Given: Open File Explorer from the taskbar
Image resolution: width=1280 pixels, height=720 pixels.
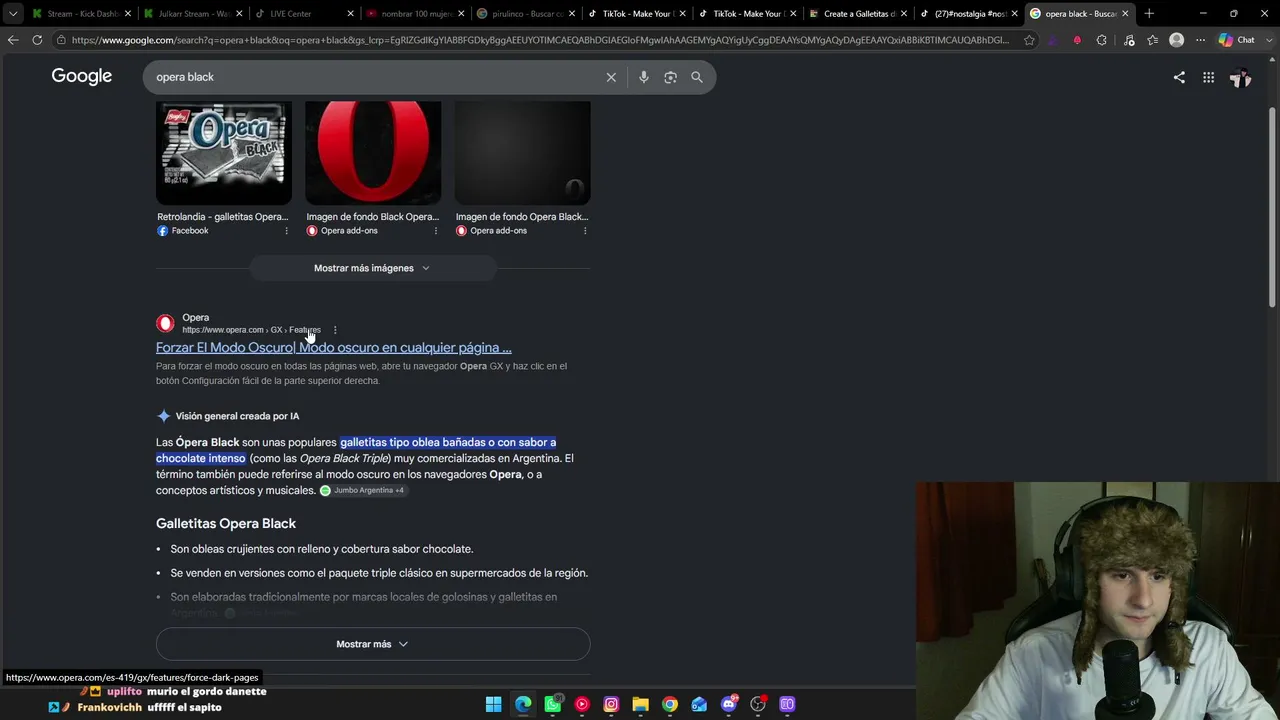Looking at the screenshot, I should (640, 704).
